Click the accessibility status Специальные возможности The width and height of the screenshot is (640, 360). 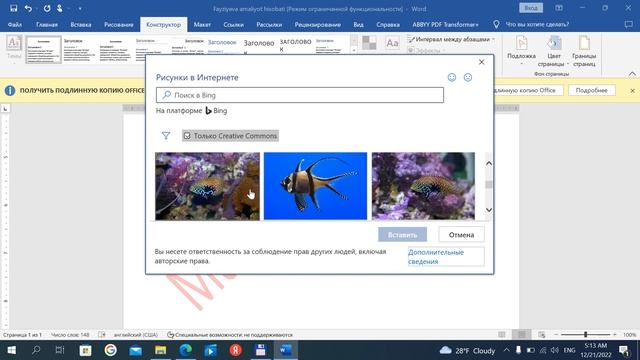[x=230, y=335]
